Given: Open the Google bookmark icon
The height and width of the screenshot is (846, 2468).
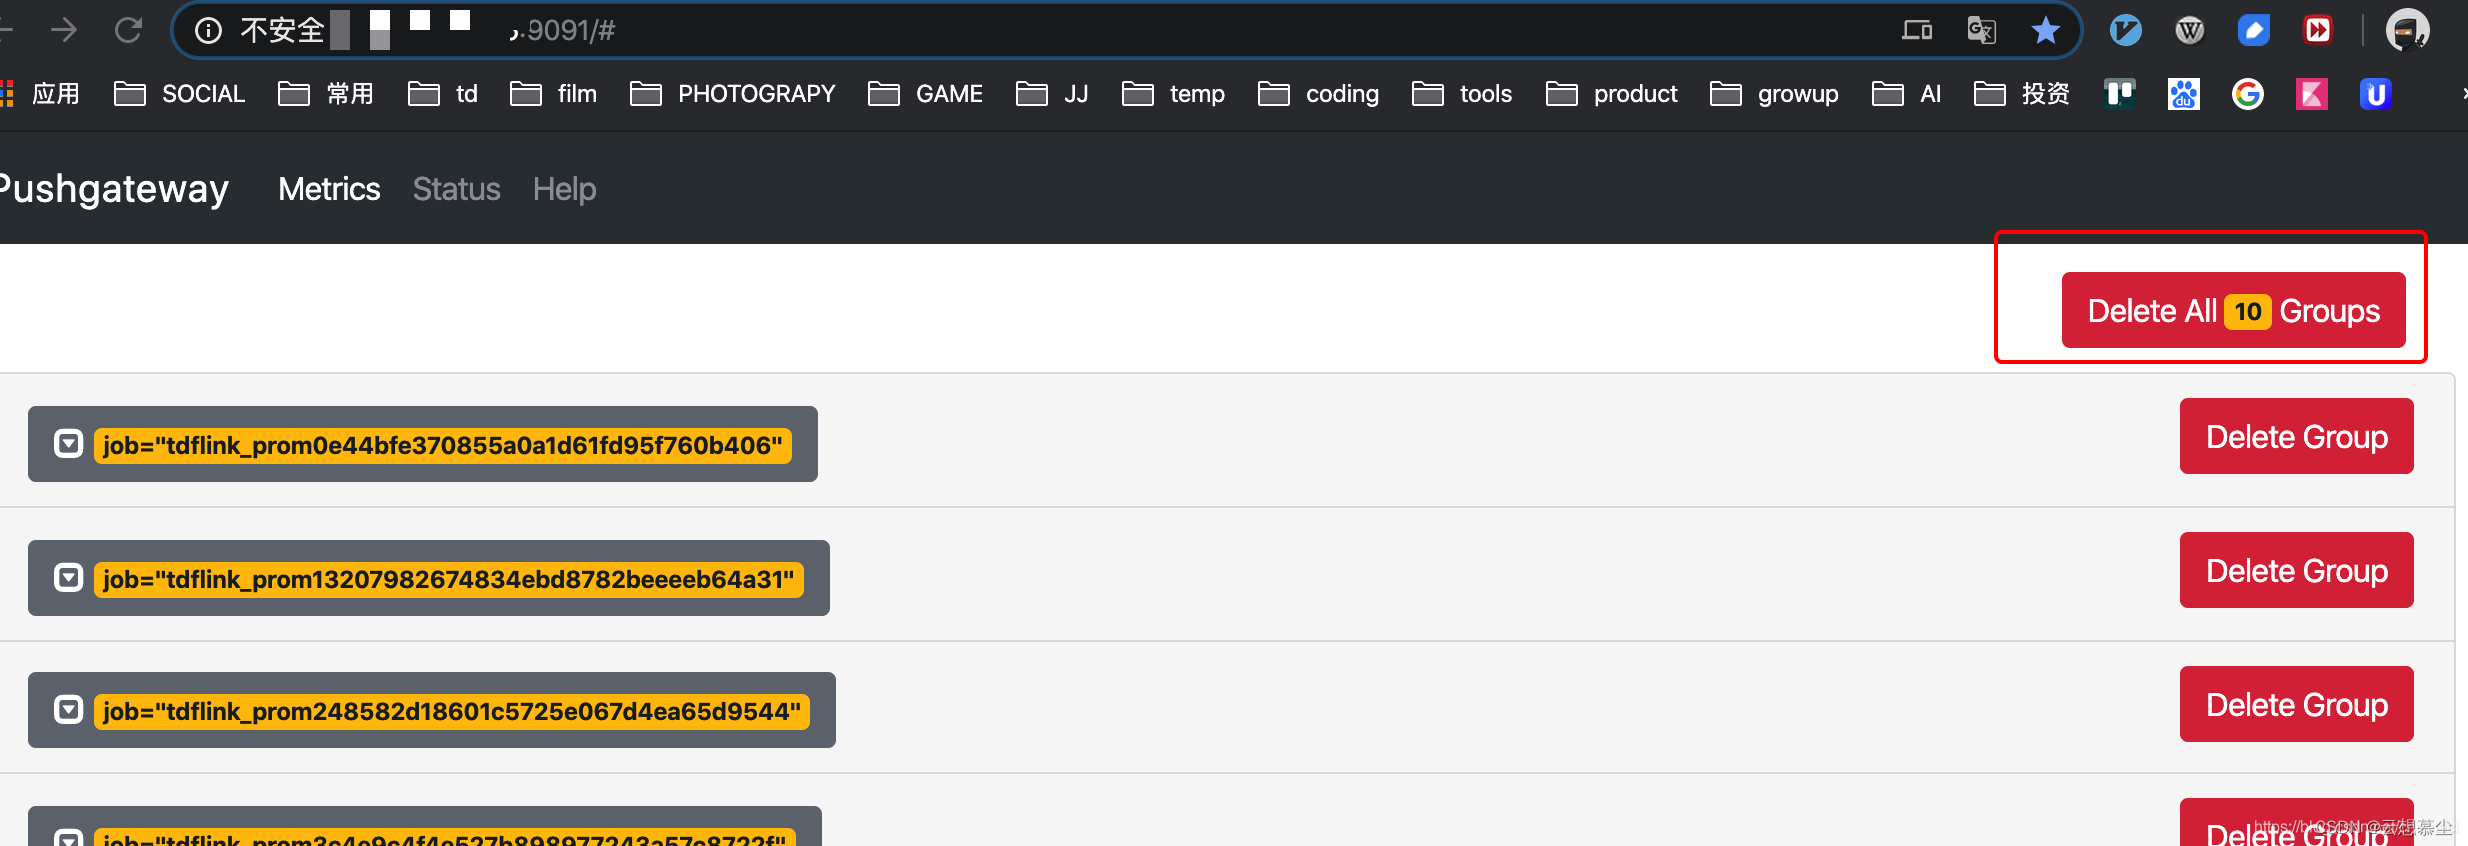Looking at the screenshot, I should [x=2248, y=94].
